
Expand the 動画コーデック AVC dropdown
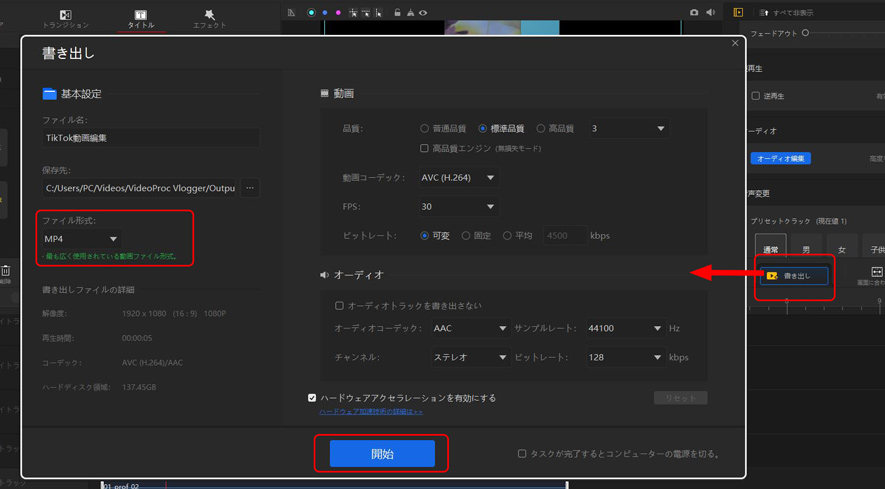458,178
